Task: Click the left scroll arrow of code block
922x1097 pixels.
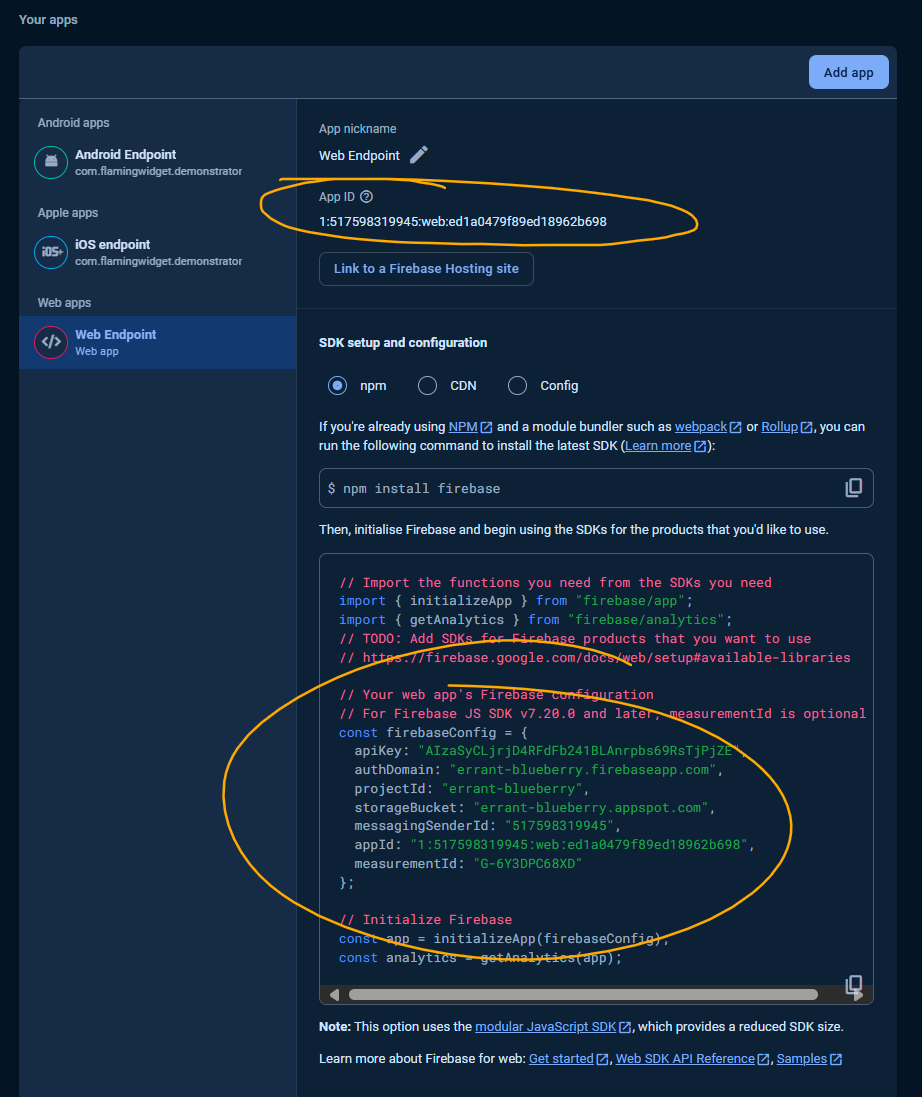Action: (334, 994)
